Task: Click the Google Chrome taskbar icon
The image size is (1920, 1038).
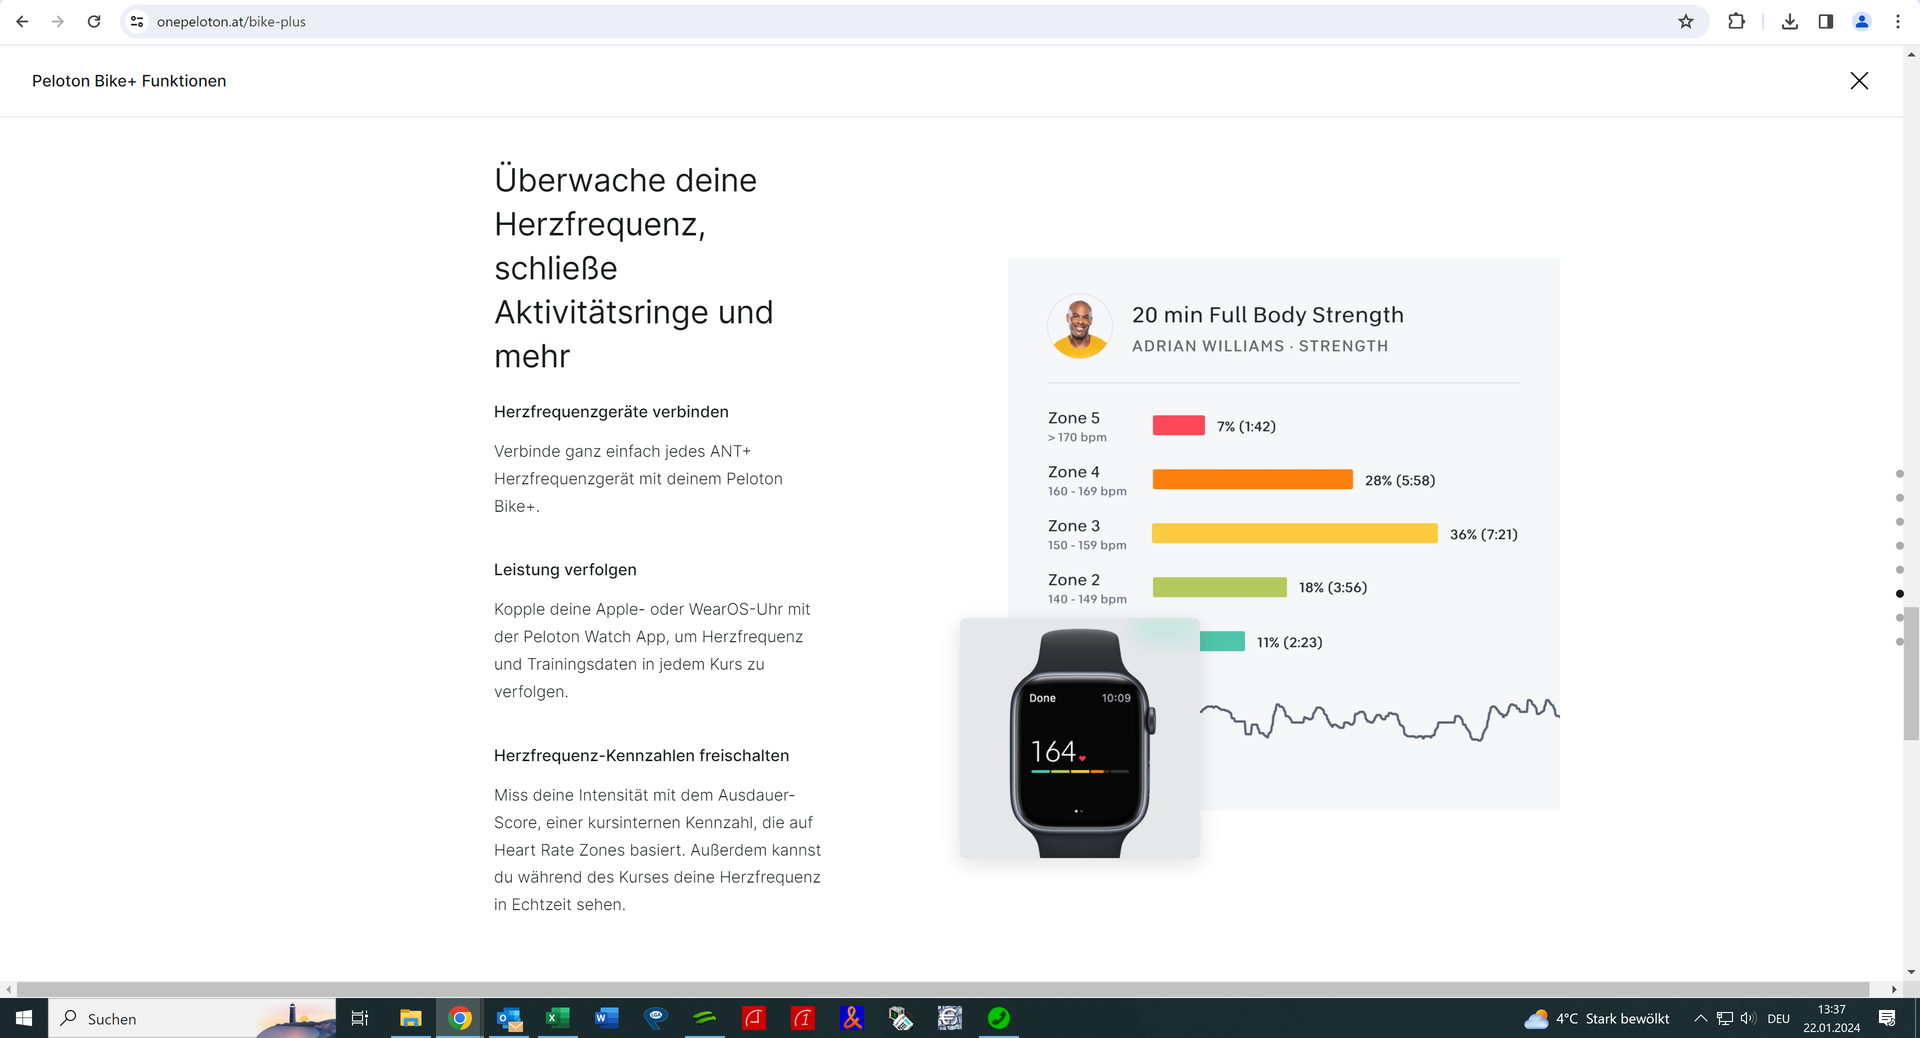Action: tap(460, 1018)
